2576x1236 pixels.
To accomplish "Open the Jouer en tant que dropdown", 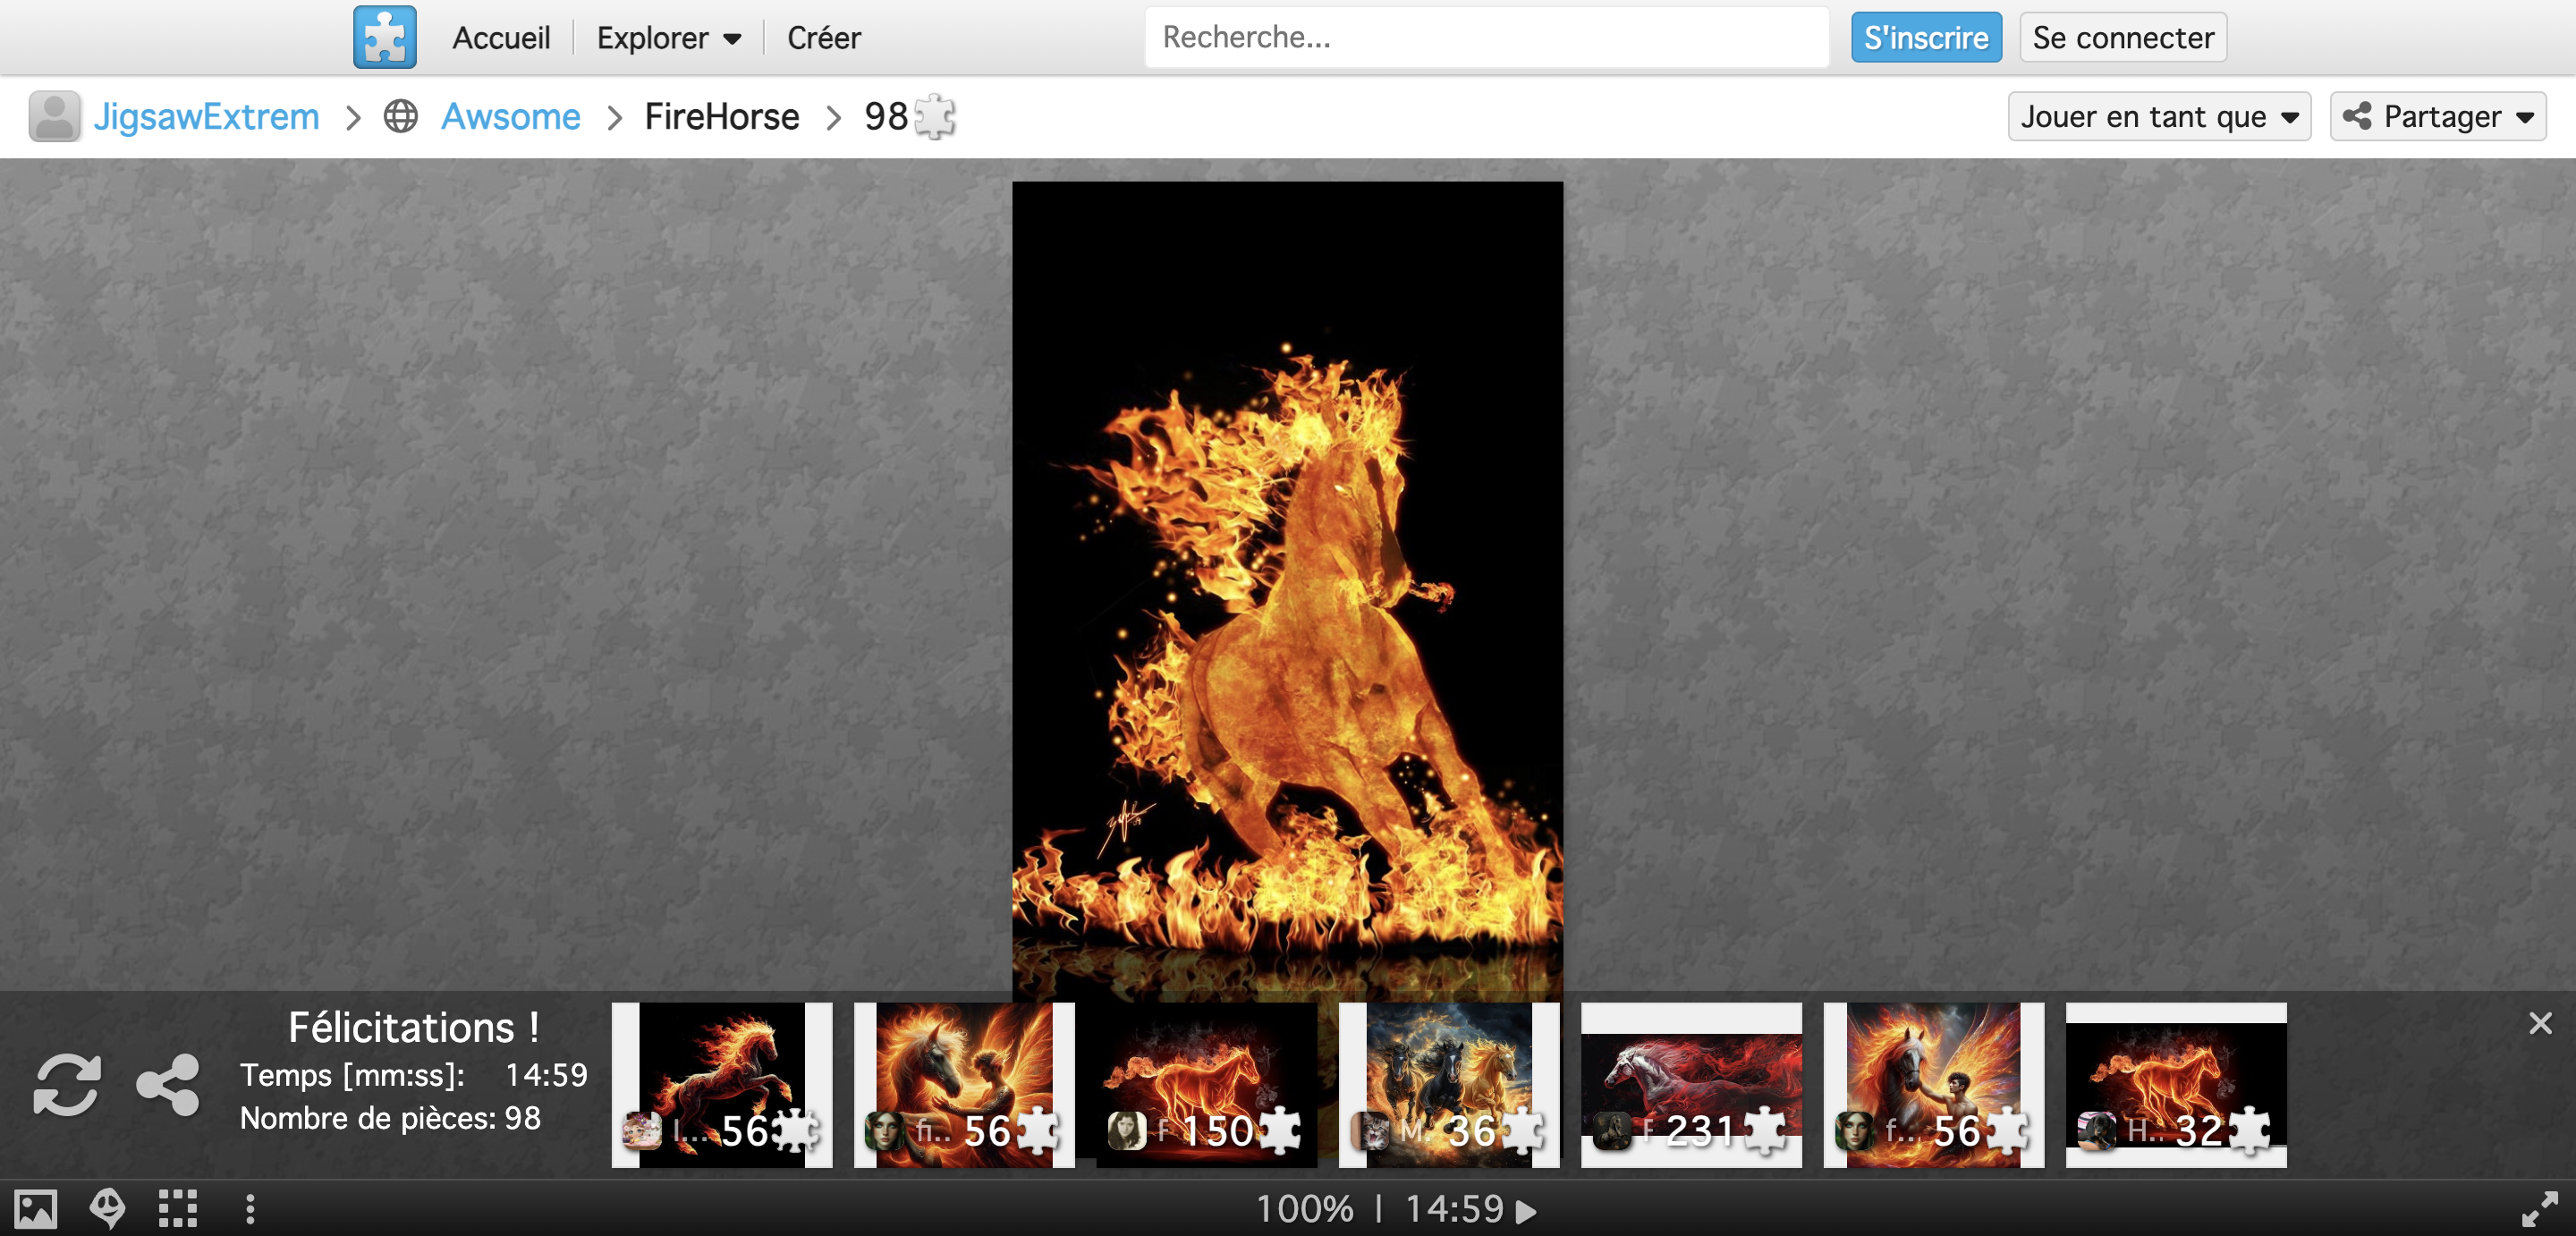I will click(2158, 116).
